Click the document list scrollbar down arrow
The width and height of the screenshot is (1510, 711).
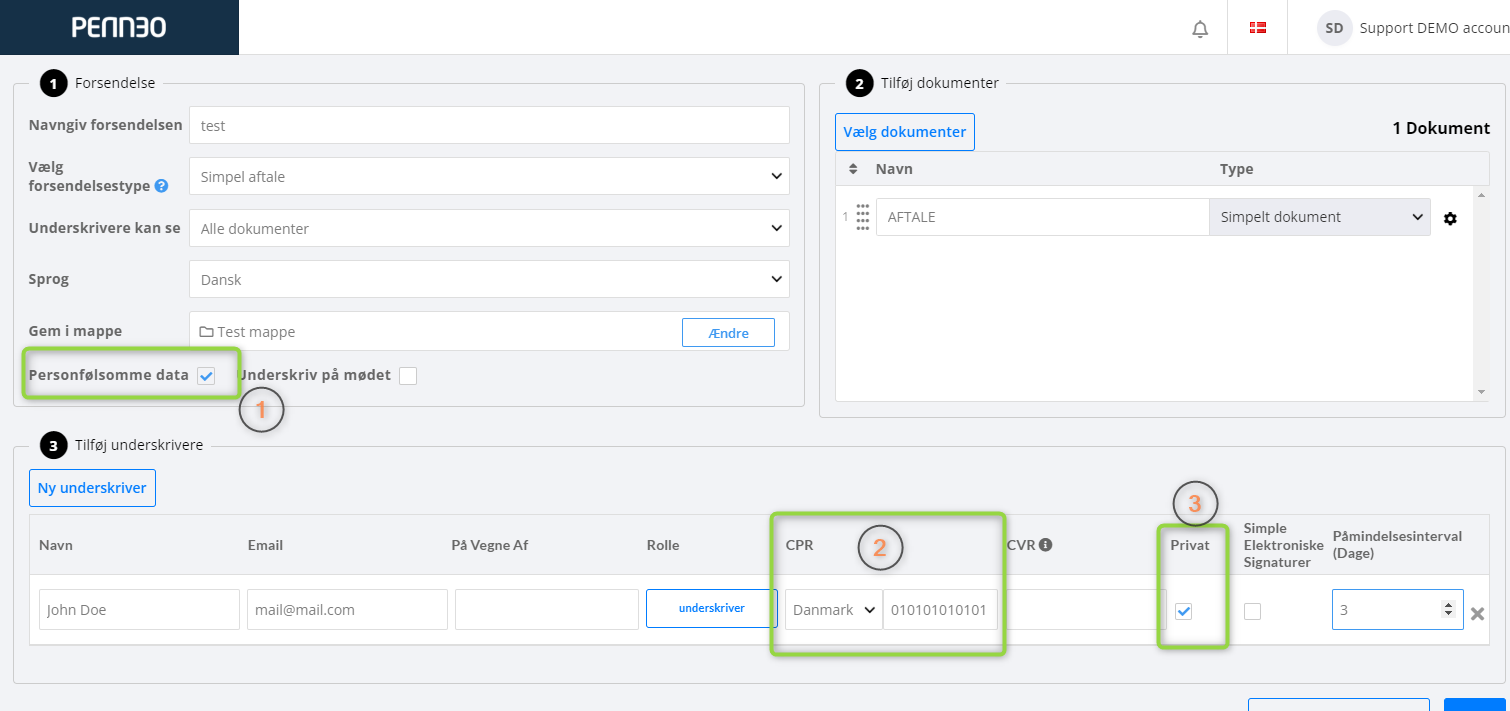point(1482,393)
